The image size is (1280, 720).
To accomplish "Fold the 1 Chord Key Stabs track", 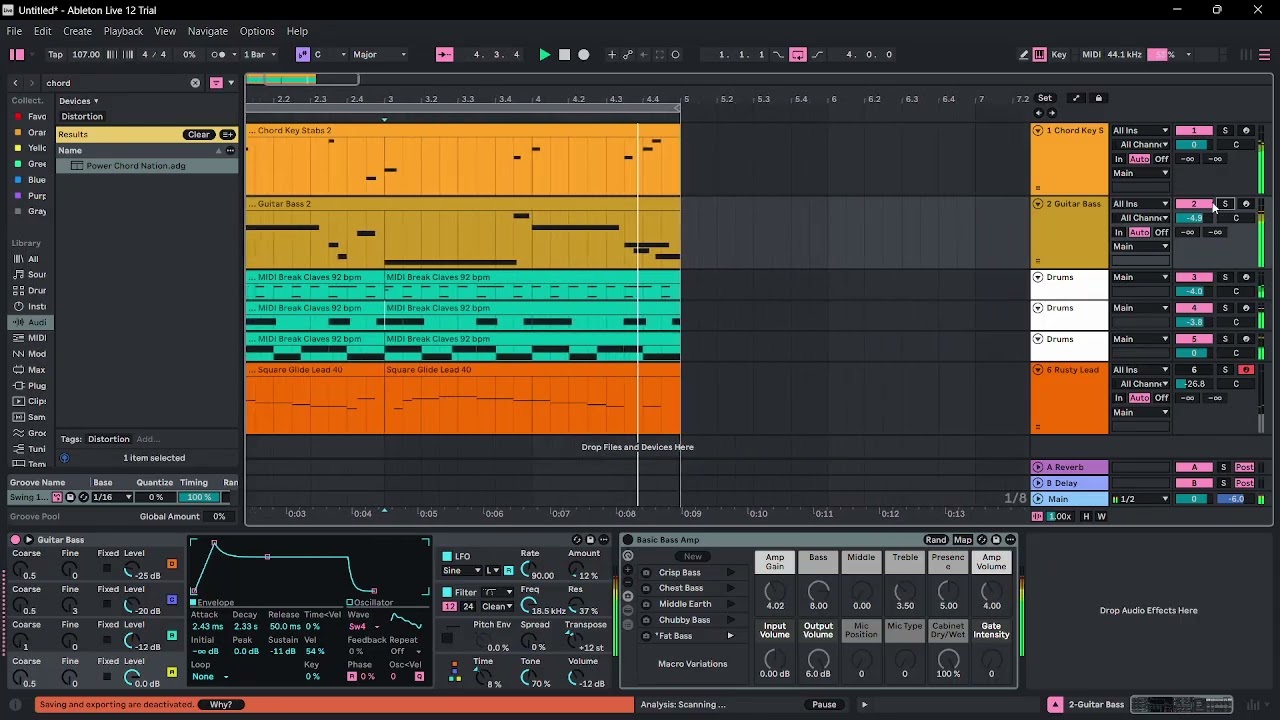I will 1038,131.
